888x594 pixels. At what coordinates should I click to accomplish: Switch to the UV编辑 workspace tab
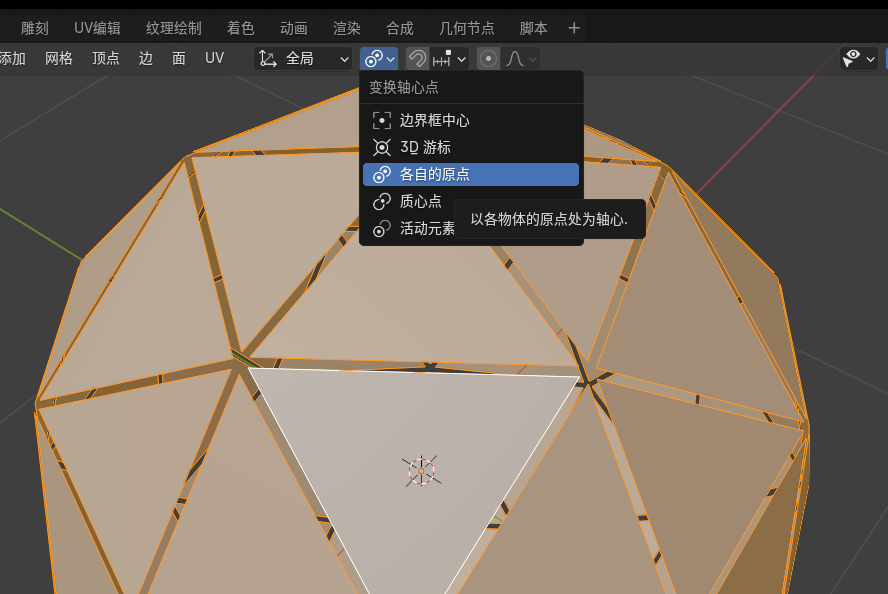coord(97,28)
